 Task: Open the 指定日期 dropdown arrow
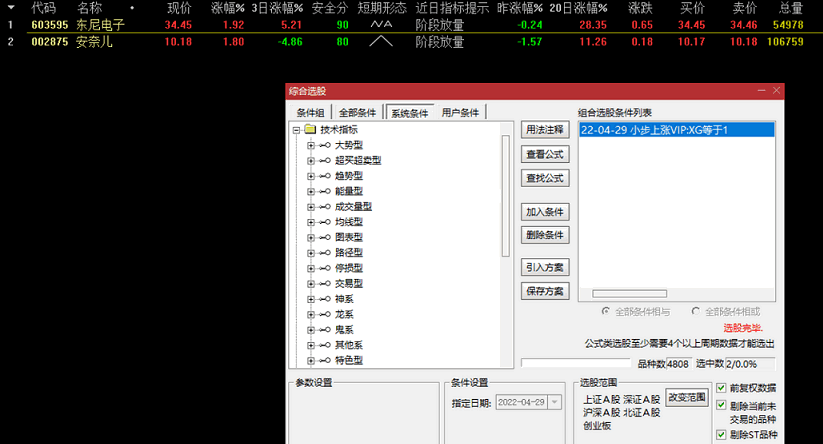[555, 403]
